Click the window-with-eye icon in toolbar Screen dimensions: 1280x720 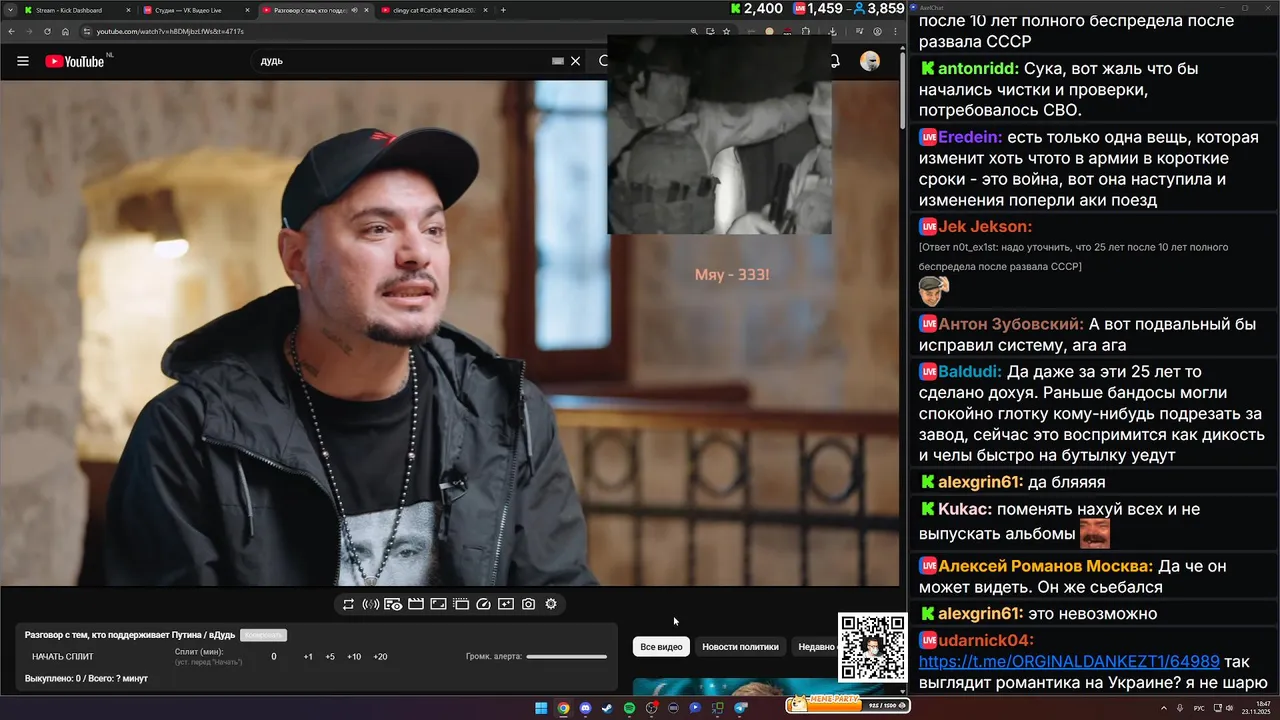click(393, 604)
